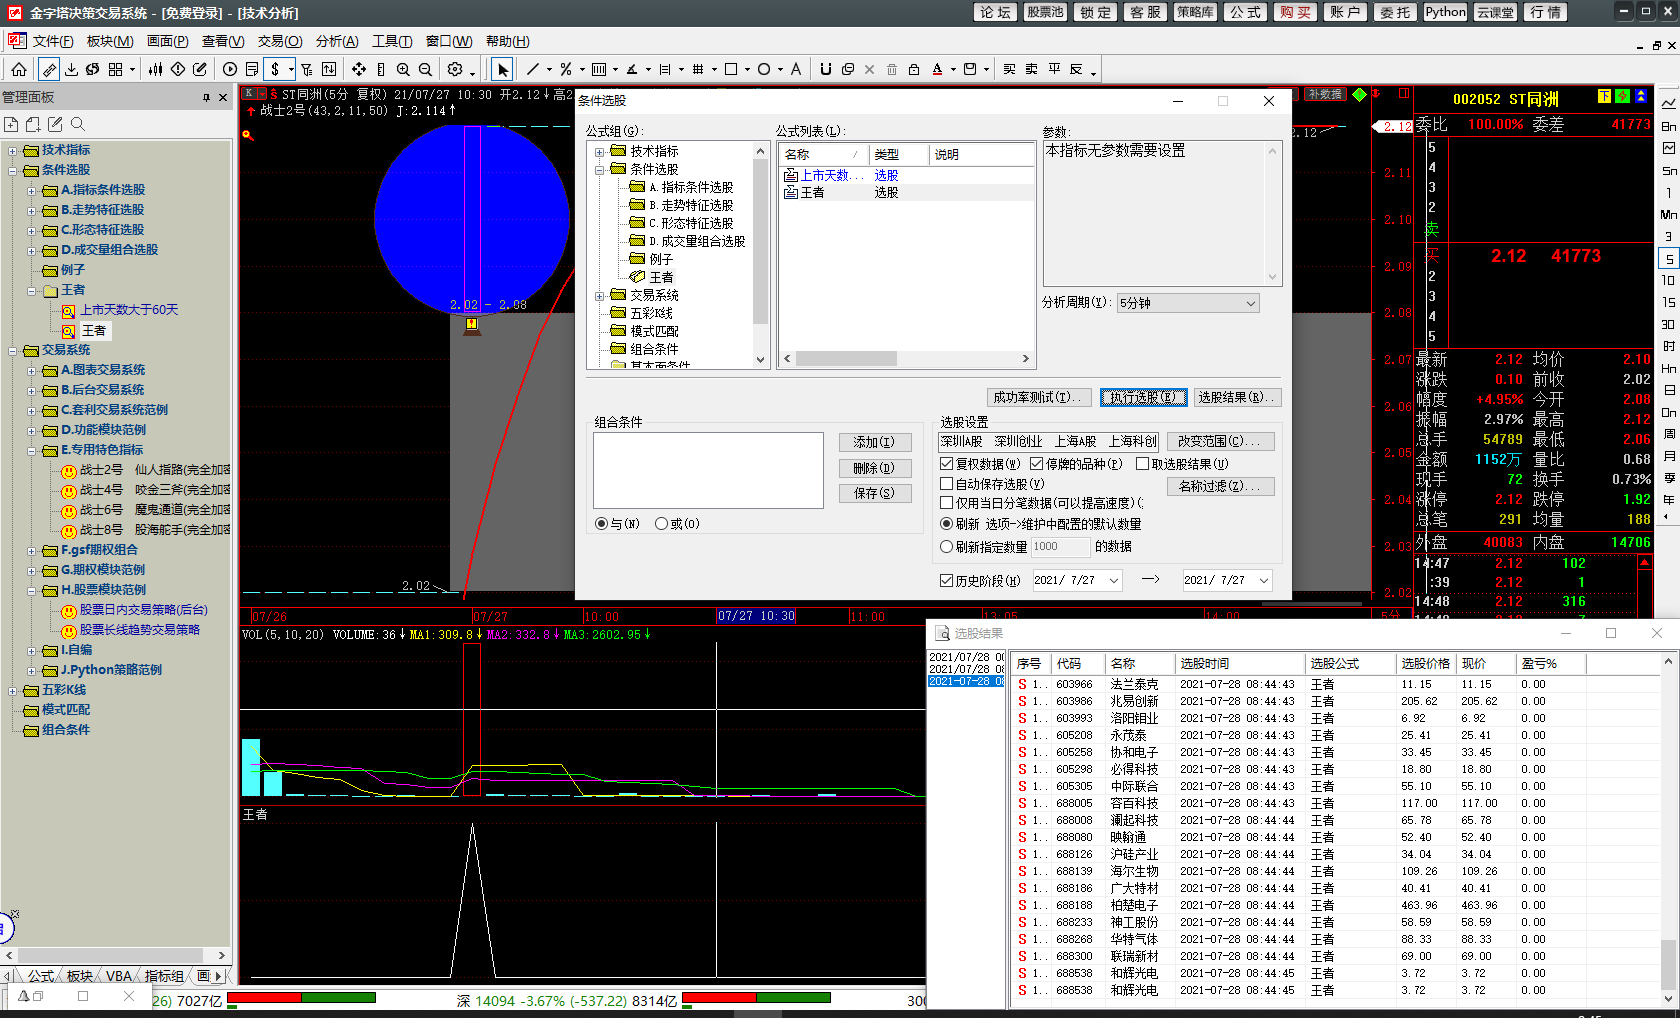The image size is (1680, 1018).
Task: Expand 交易系统 in the 公式组 tree
Action: 600,296
